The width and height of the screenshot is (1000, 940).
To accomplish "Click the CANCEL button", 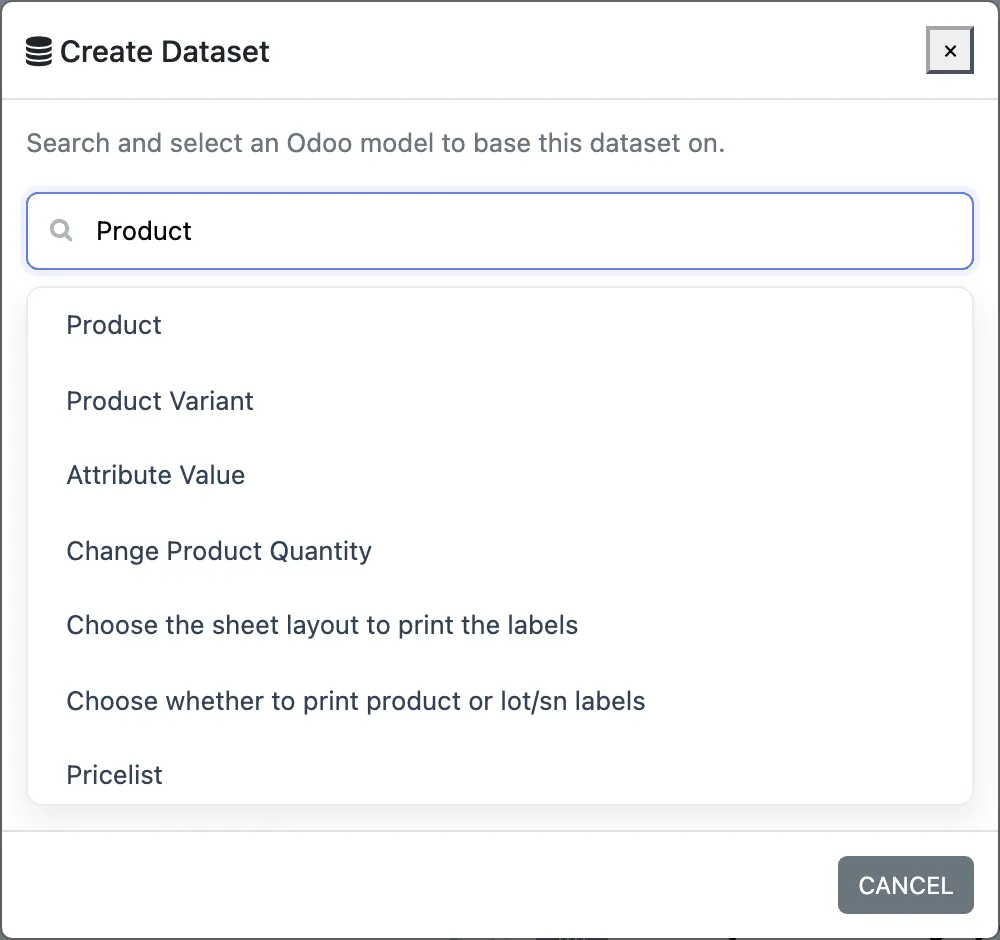I will click(905, 885).
